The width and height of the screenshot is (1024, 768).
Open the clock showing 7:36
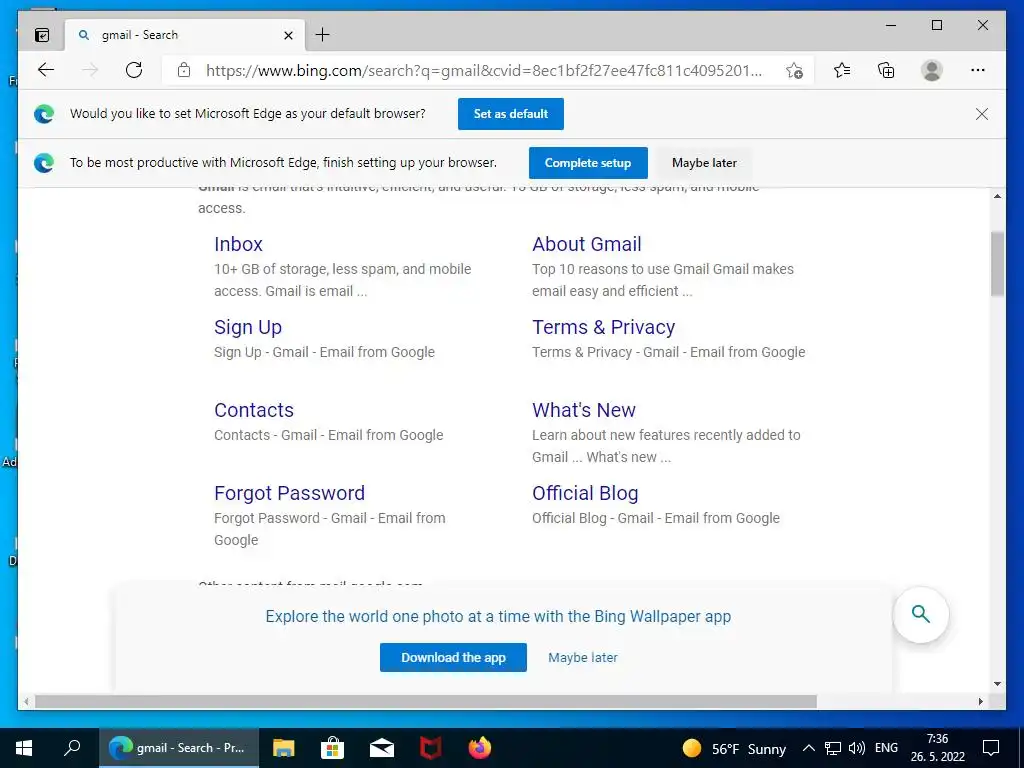point(938,748)
